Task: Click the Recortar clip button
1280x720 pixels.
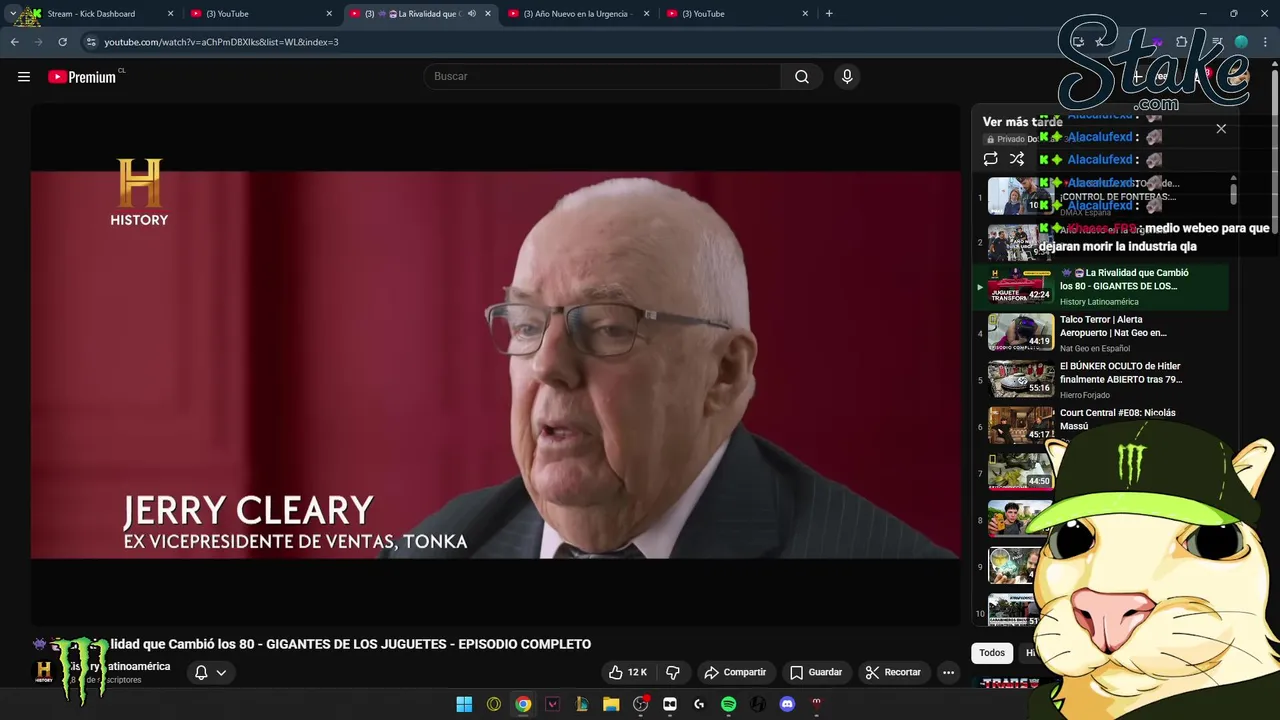Action: (x=893, y=672)
